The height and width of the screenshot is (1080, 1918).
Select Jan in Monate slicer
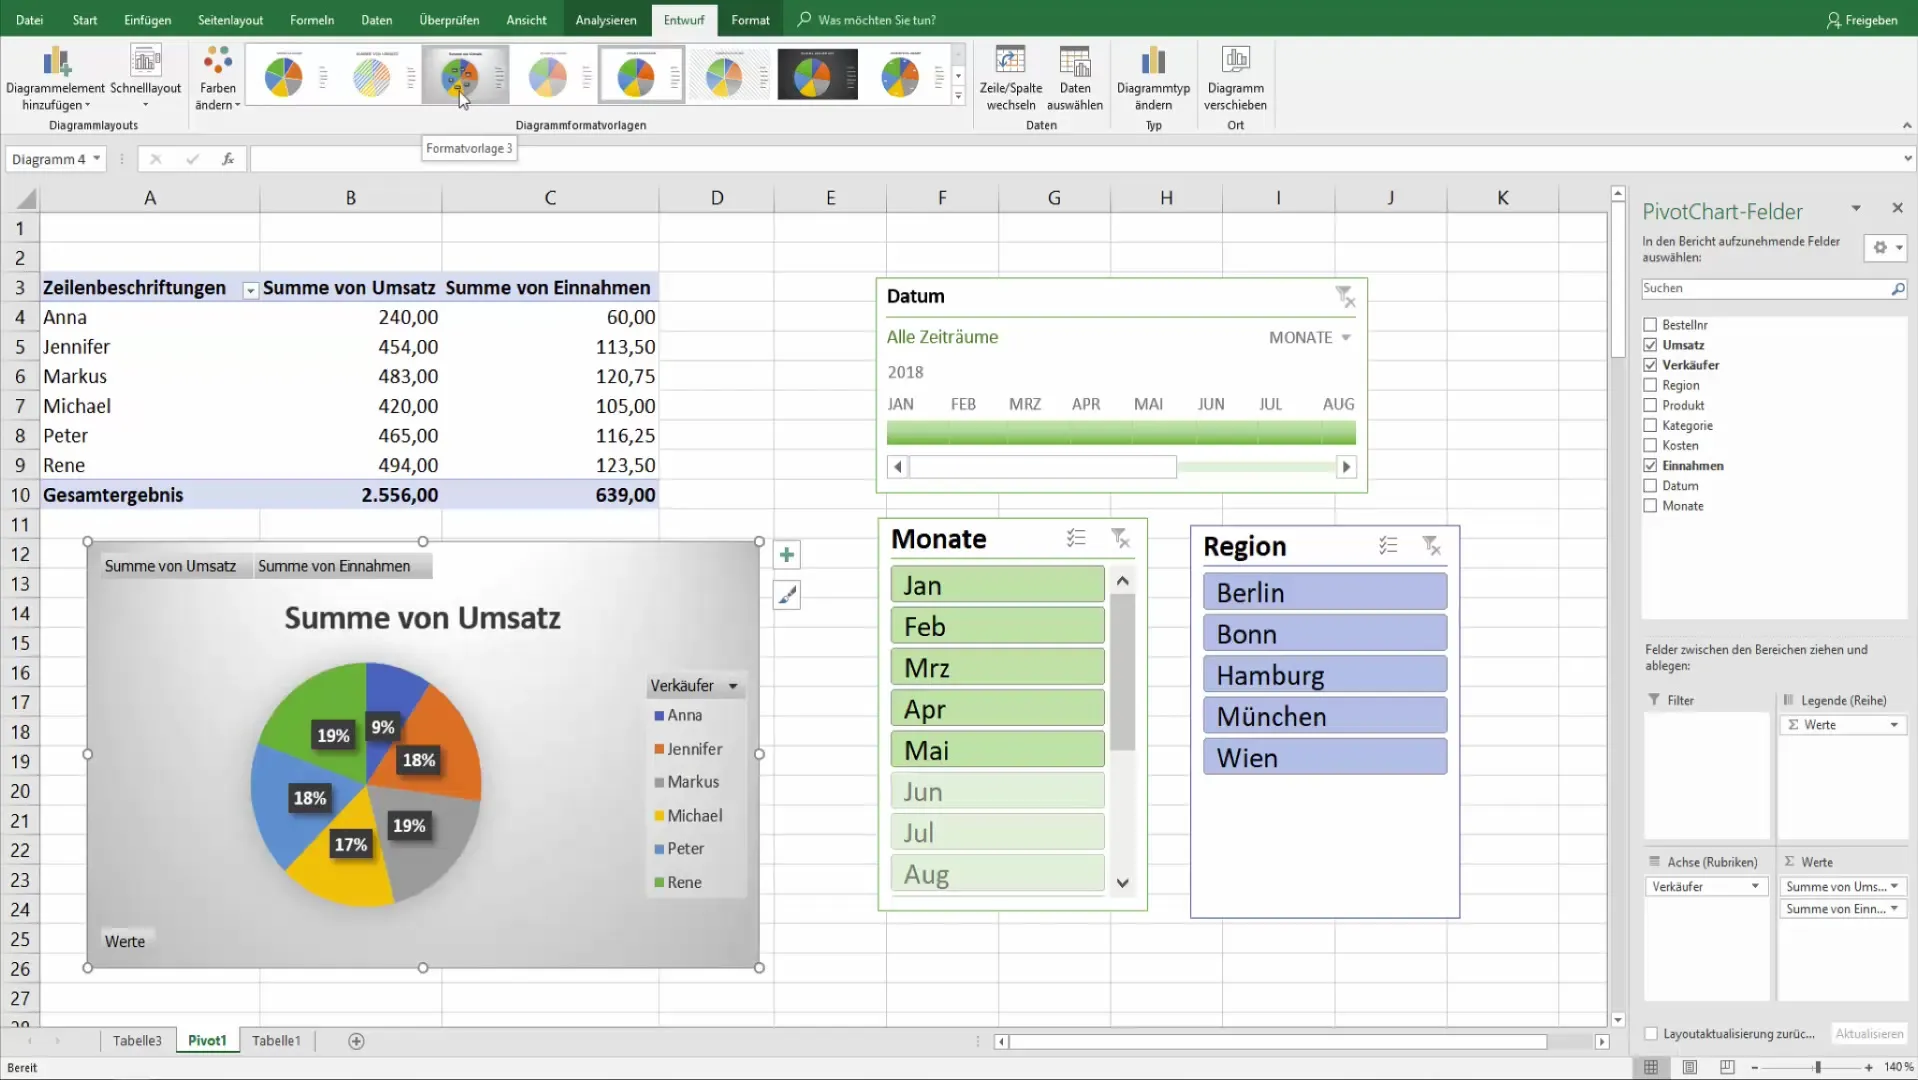(997, 585)
